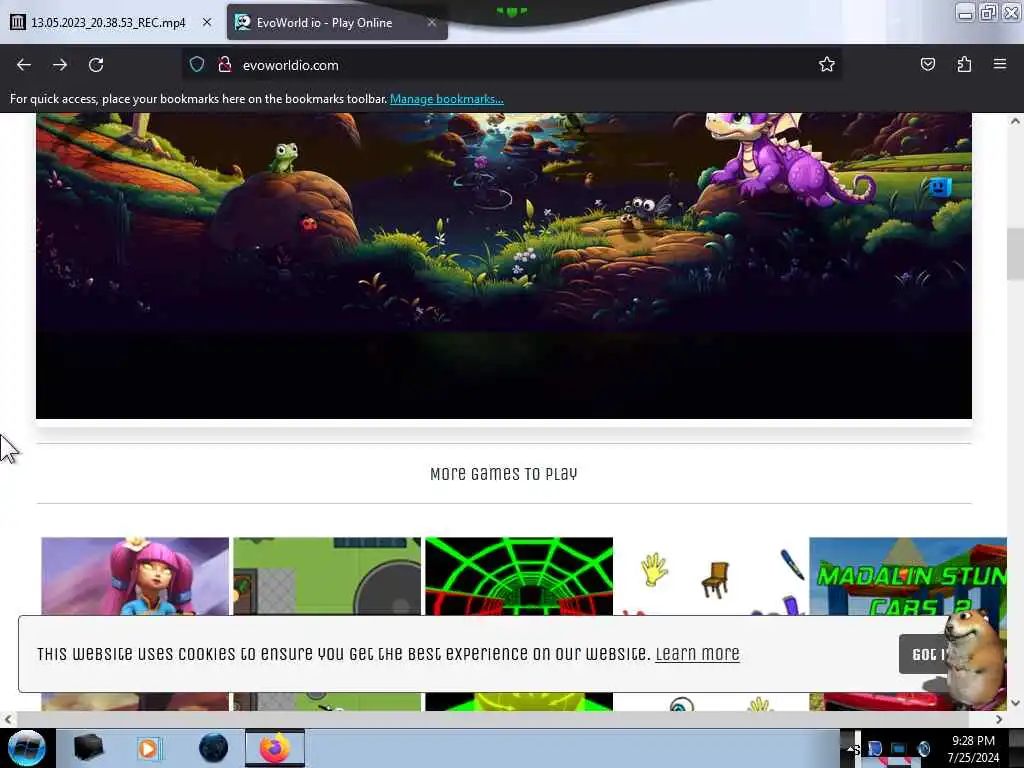Save page to Pocket
Image resolution: width=1024 pixels, height=768 pixels.
(x=927, y=64)
